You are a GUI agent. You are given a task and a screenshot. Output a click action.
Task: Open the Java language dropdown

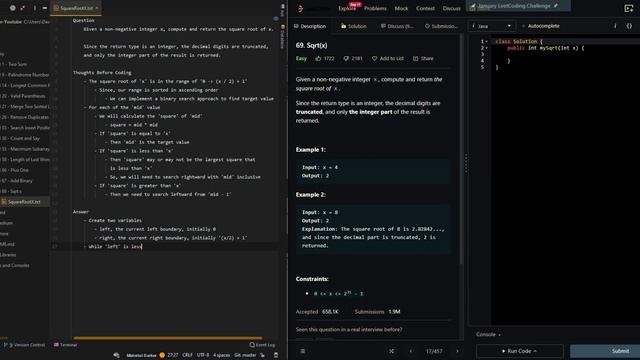(491, 26)
